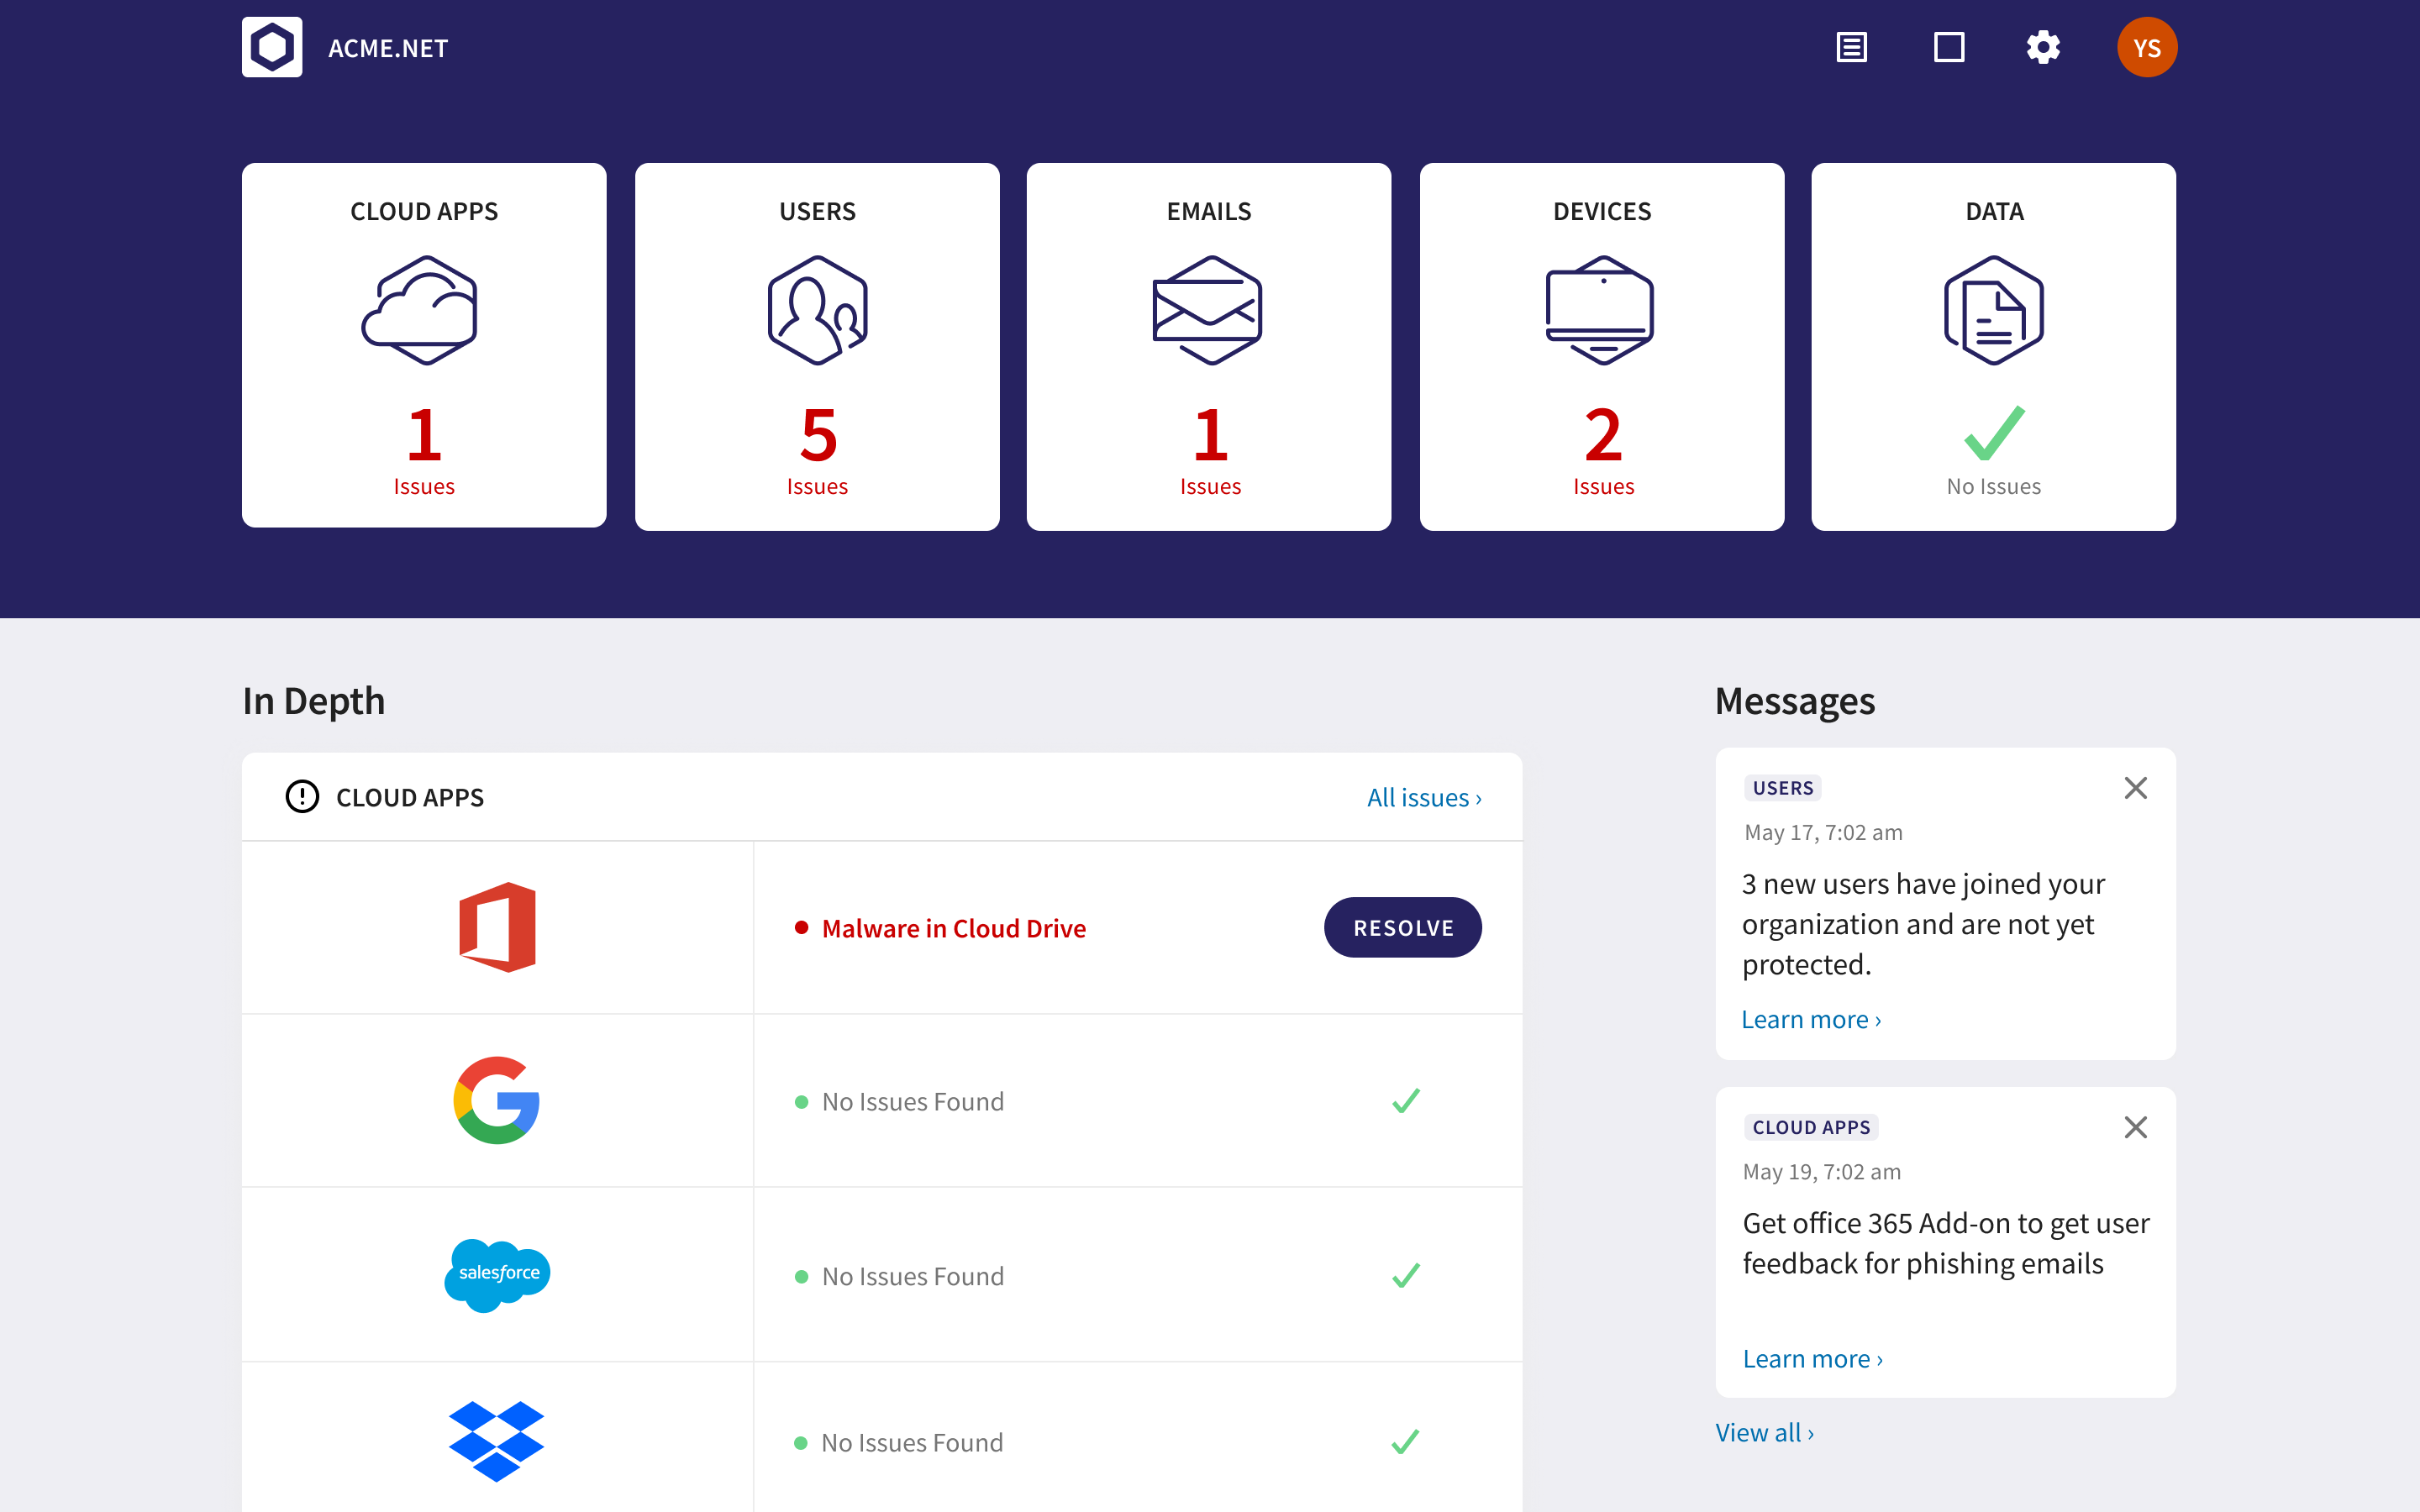Viewport: 2420px width, 1512px height.
Task: Open the Users card with 5 issues
Action: [817, 346]
